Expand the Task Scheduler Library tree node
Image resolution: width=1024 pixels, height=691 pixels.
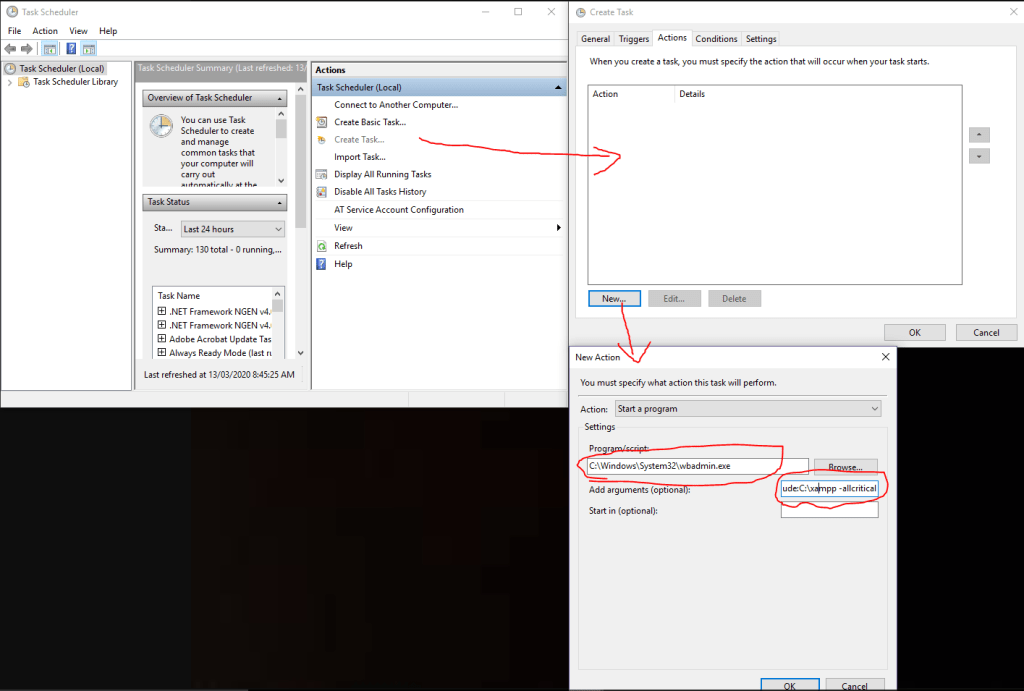pos(10,82)
